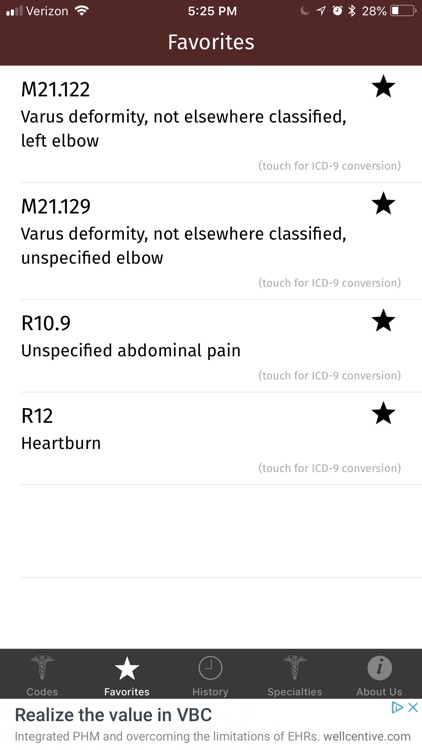This screenshot has width=422, height=750.
Task: Remove R10.9 from favorites via star
Action: [x=383, y=320]
